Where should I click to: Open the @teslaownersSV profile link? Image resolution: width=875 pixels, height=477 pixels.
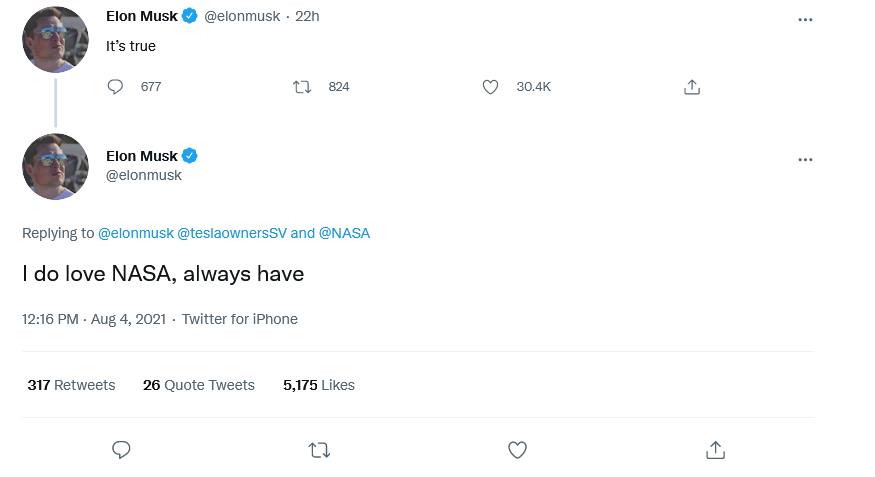(x=231, y=233)
